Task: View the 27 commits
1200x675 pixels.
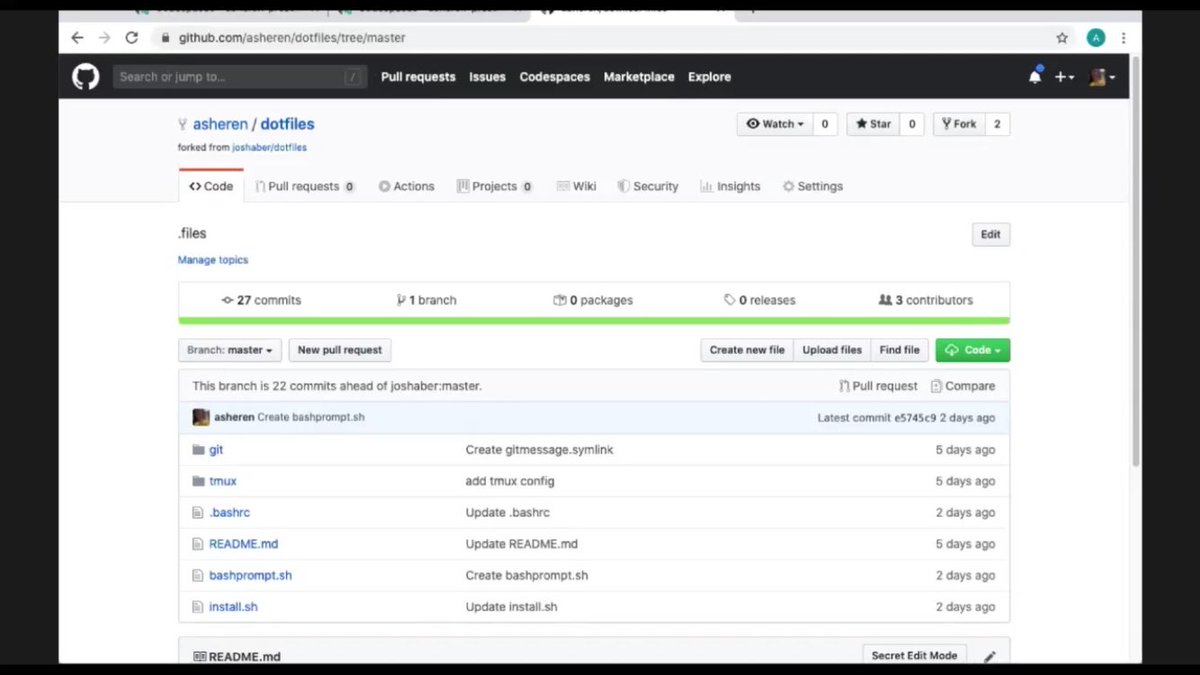Action: pos(261,300)
